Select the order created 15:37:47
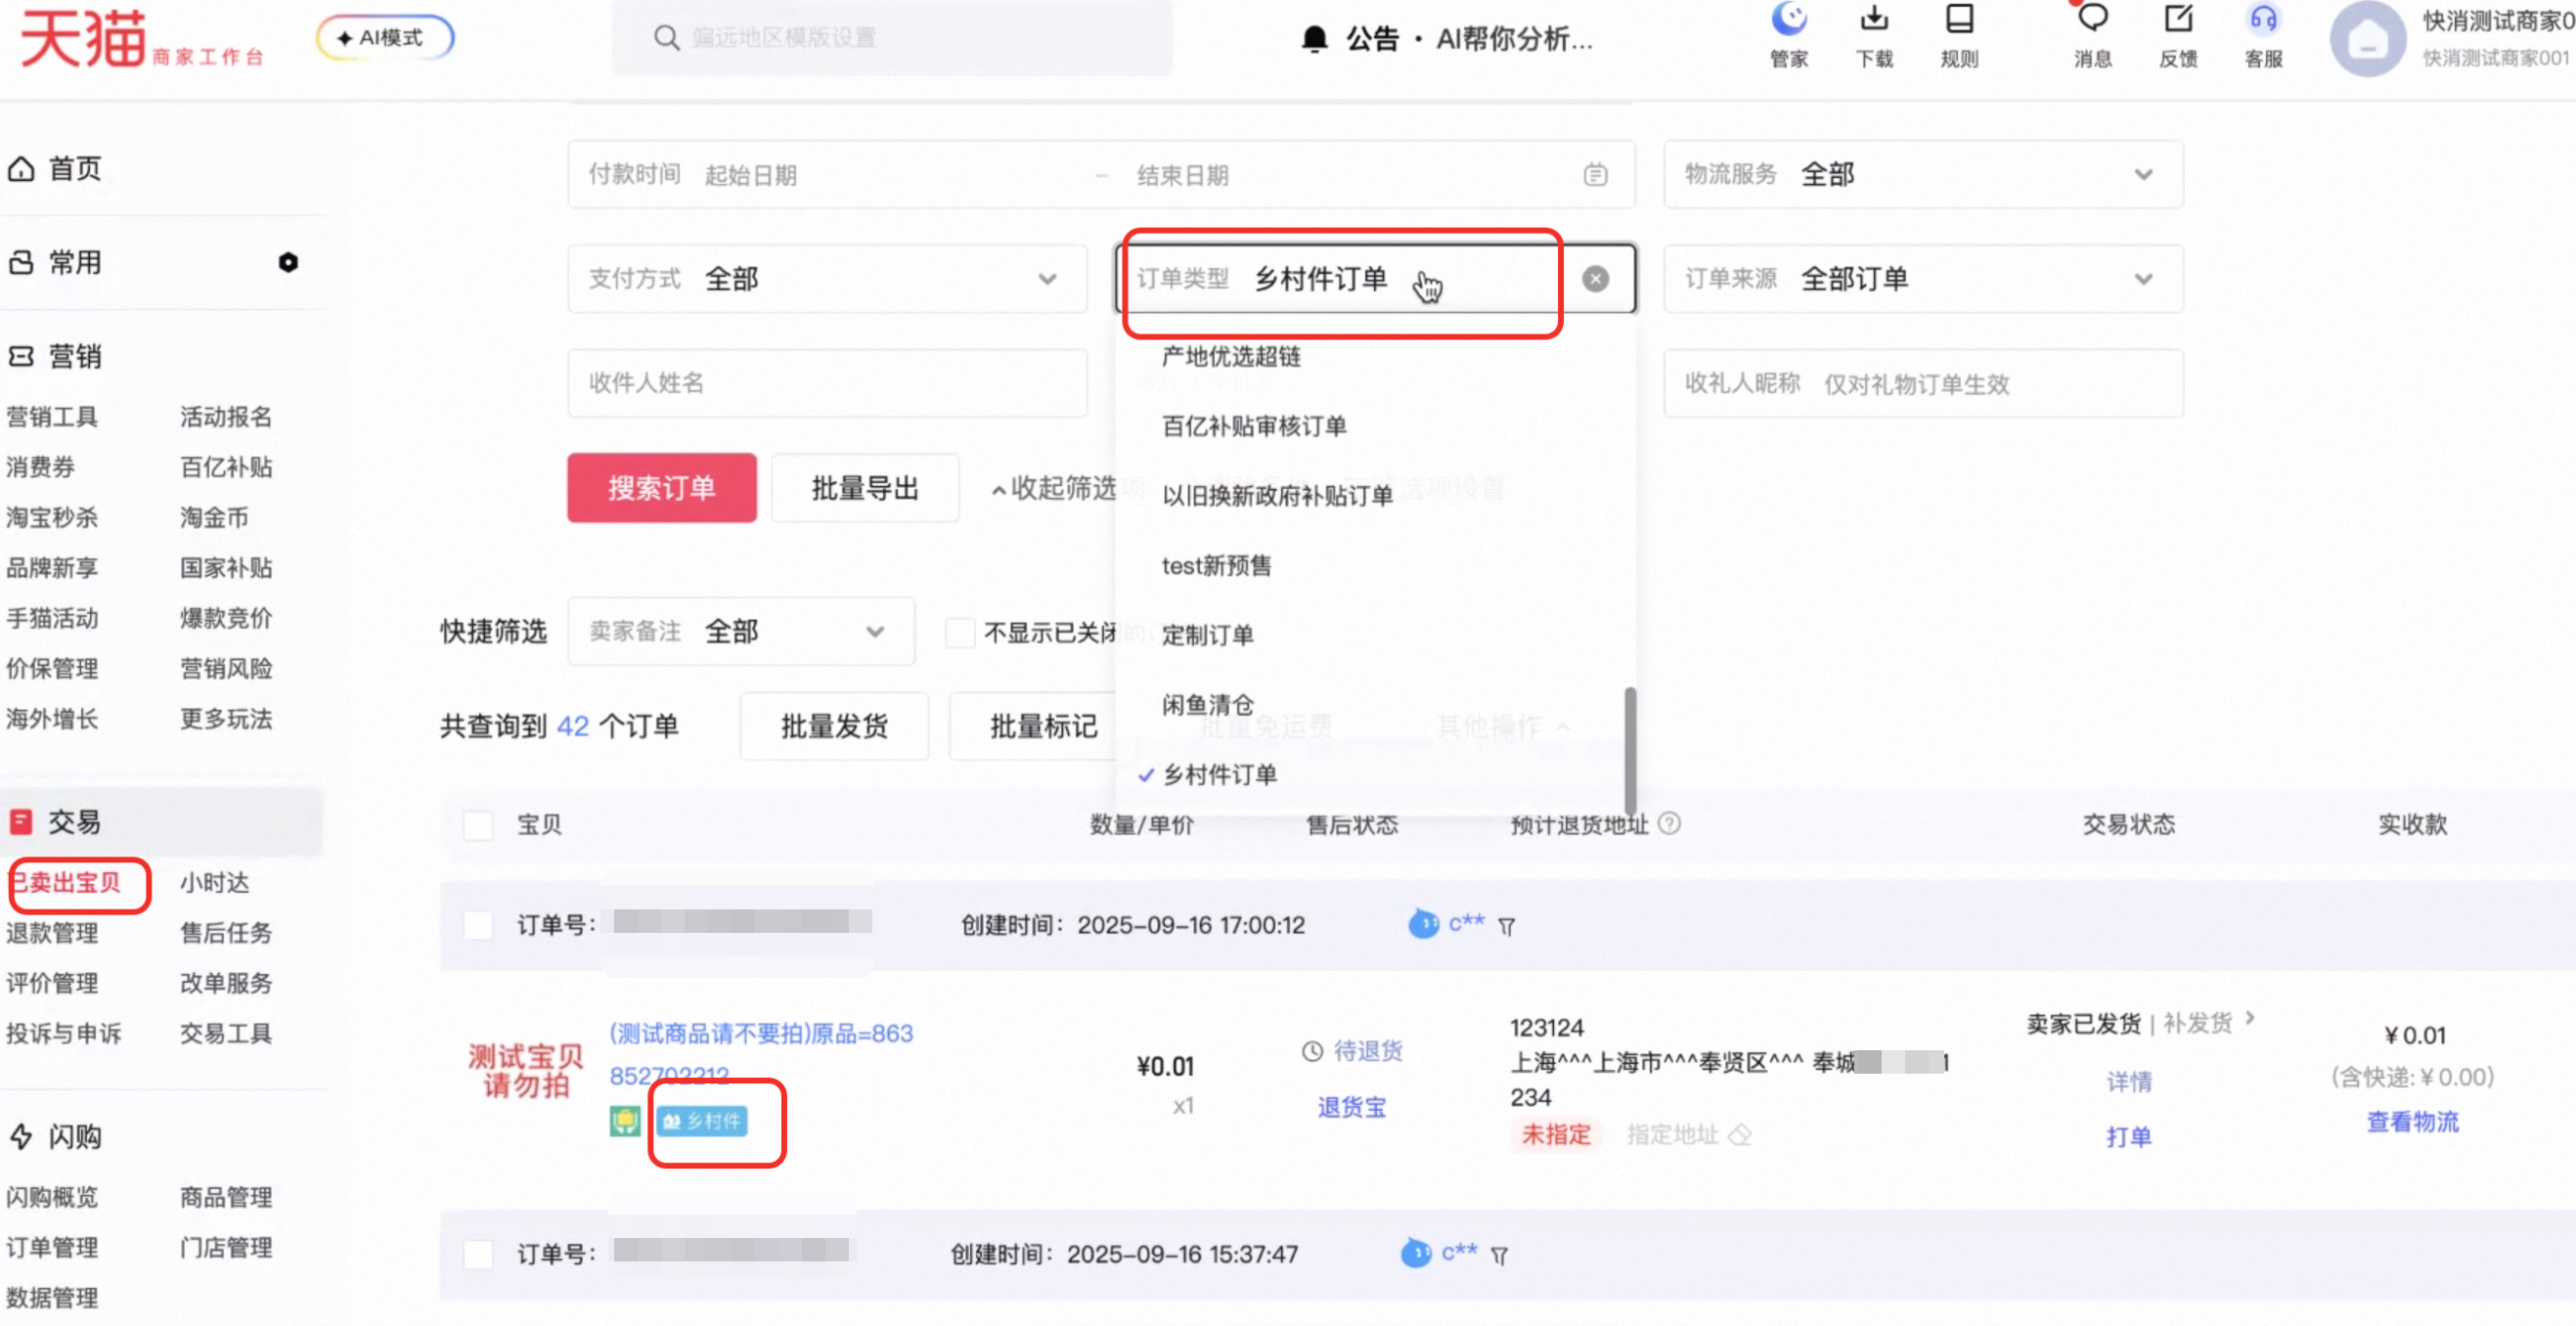 pyautogui.click(x=478, y=1254)
